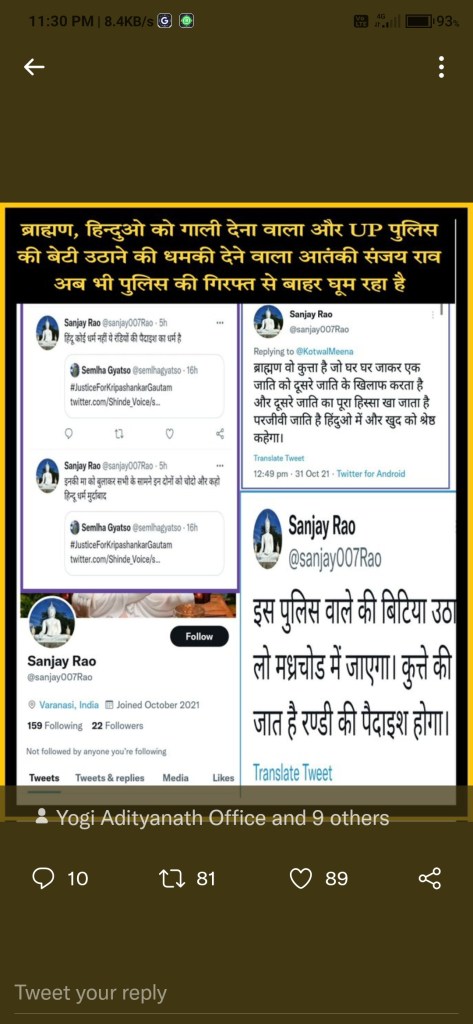Screen dimensions: 473x1024
Task: Open the share icon beside the like count
Action: [x=431, y=878]
